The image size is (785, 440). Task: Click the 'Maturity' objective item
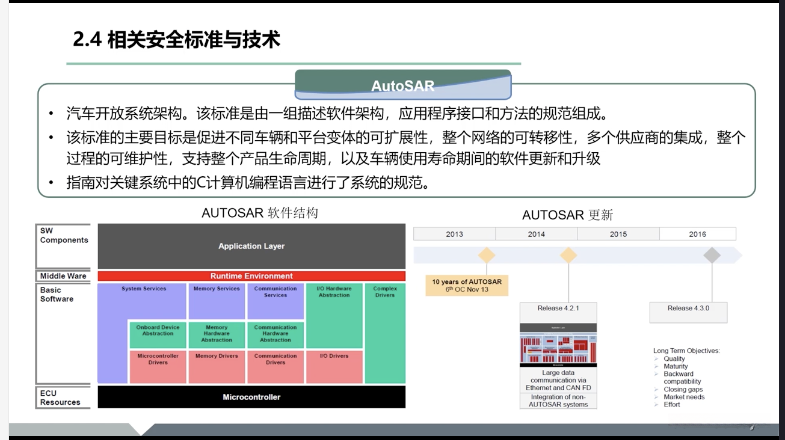coord(675,366)
